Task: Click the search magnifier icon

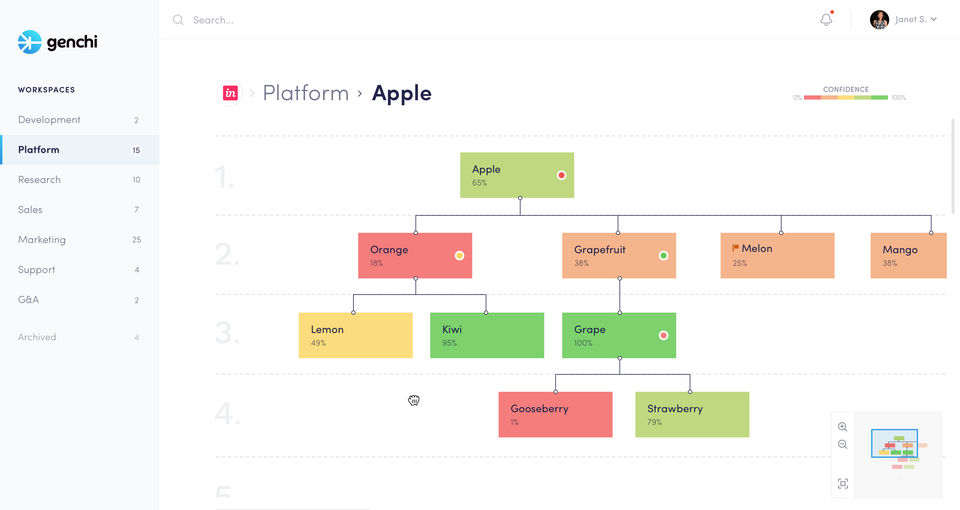Action: [x=178, y=20]
